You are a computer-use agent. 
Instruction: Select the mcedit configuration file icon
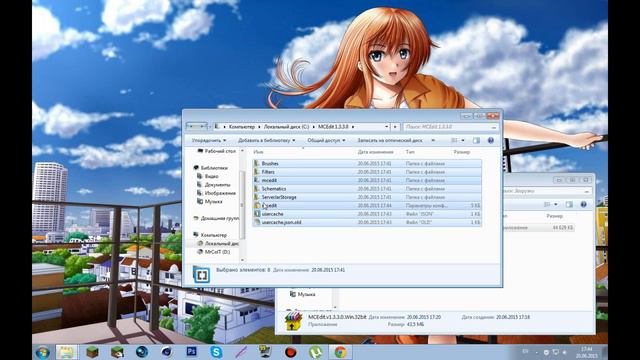tap(257, 205)
